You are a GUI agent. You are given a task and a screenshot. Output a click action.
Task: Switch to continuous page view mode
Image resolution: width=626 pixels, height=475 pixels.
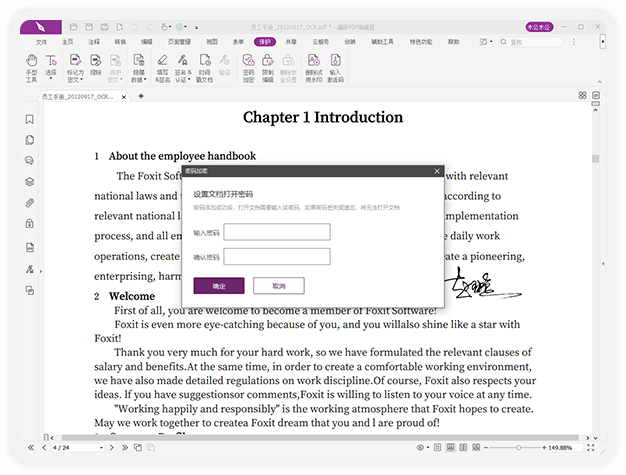[x=450, y=447]
